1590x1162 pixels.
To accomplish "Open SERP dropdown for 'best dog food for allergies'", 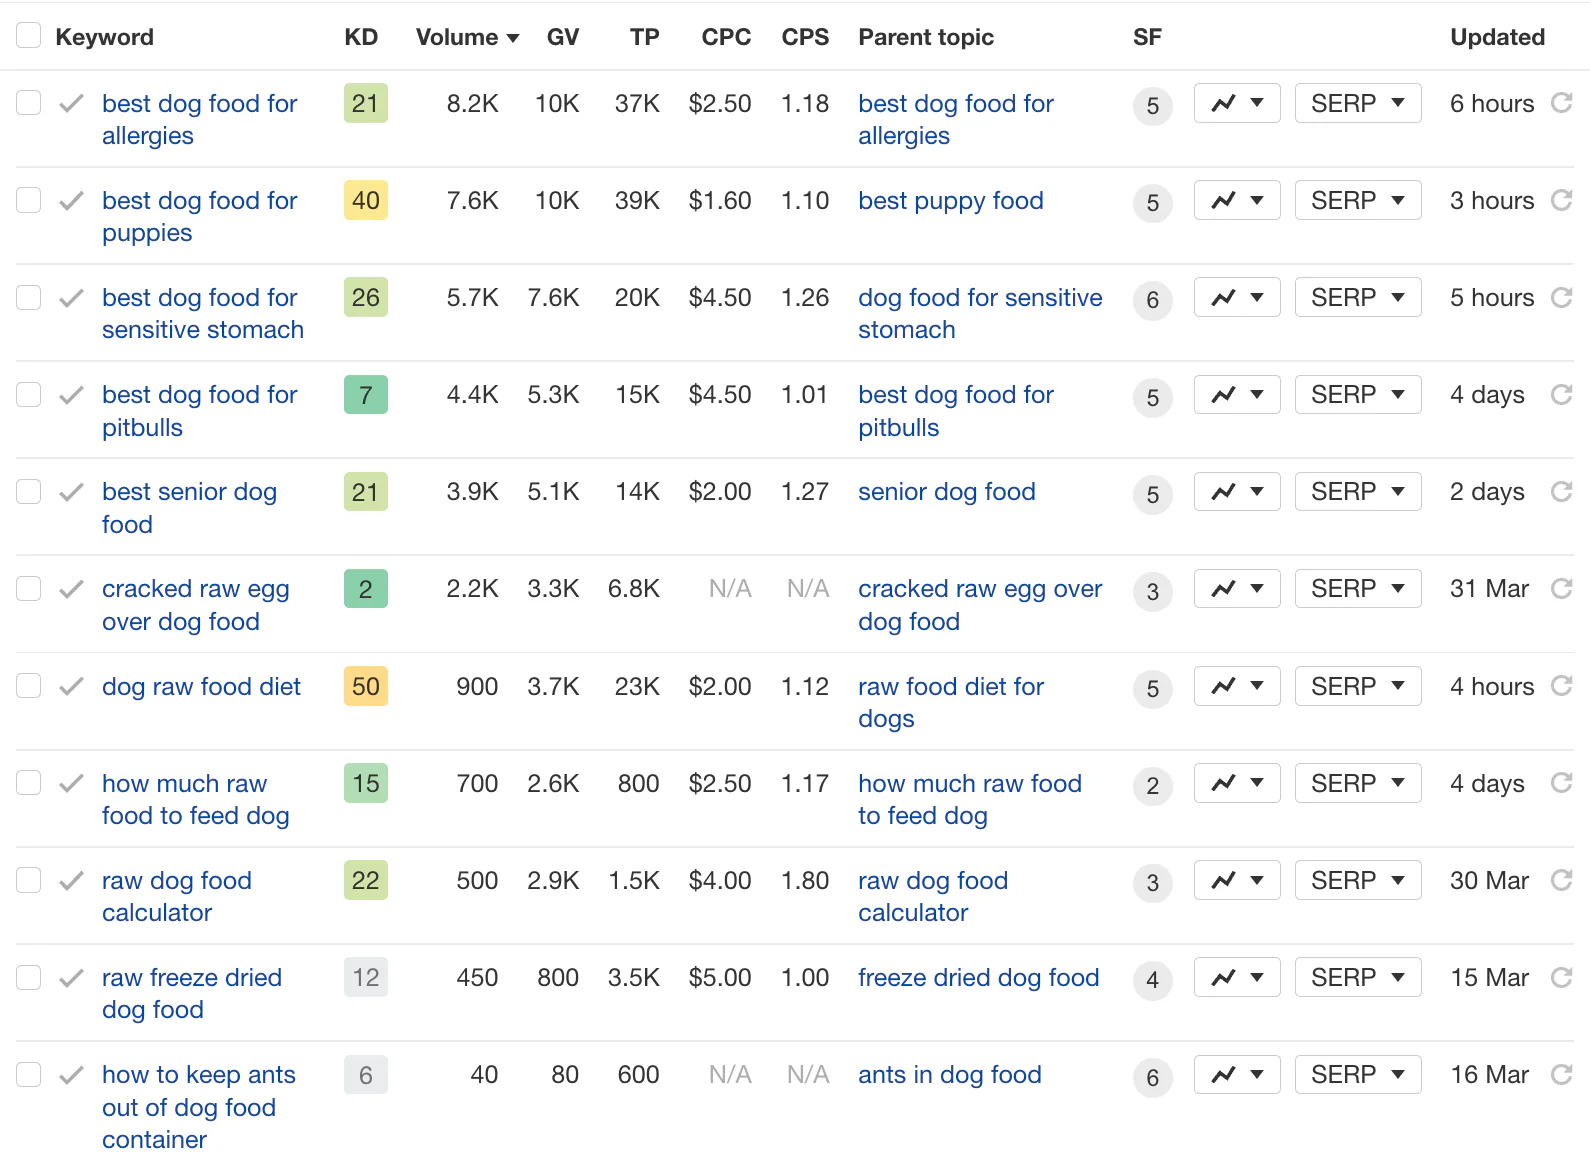I will (x=1358, y=103).
